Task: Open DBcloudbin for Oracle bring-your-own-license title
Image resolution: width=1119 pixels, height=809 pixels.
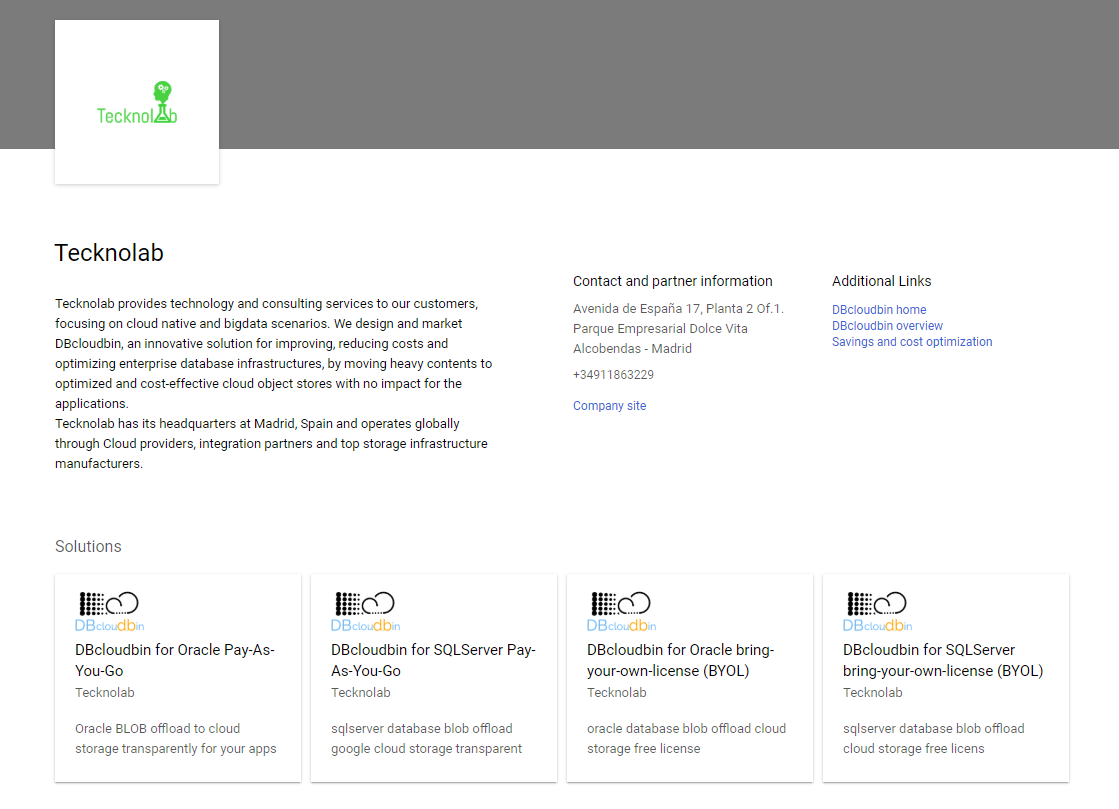Action: coord(680,660)
